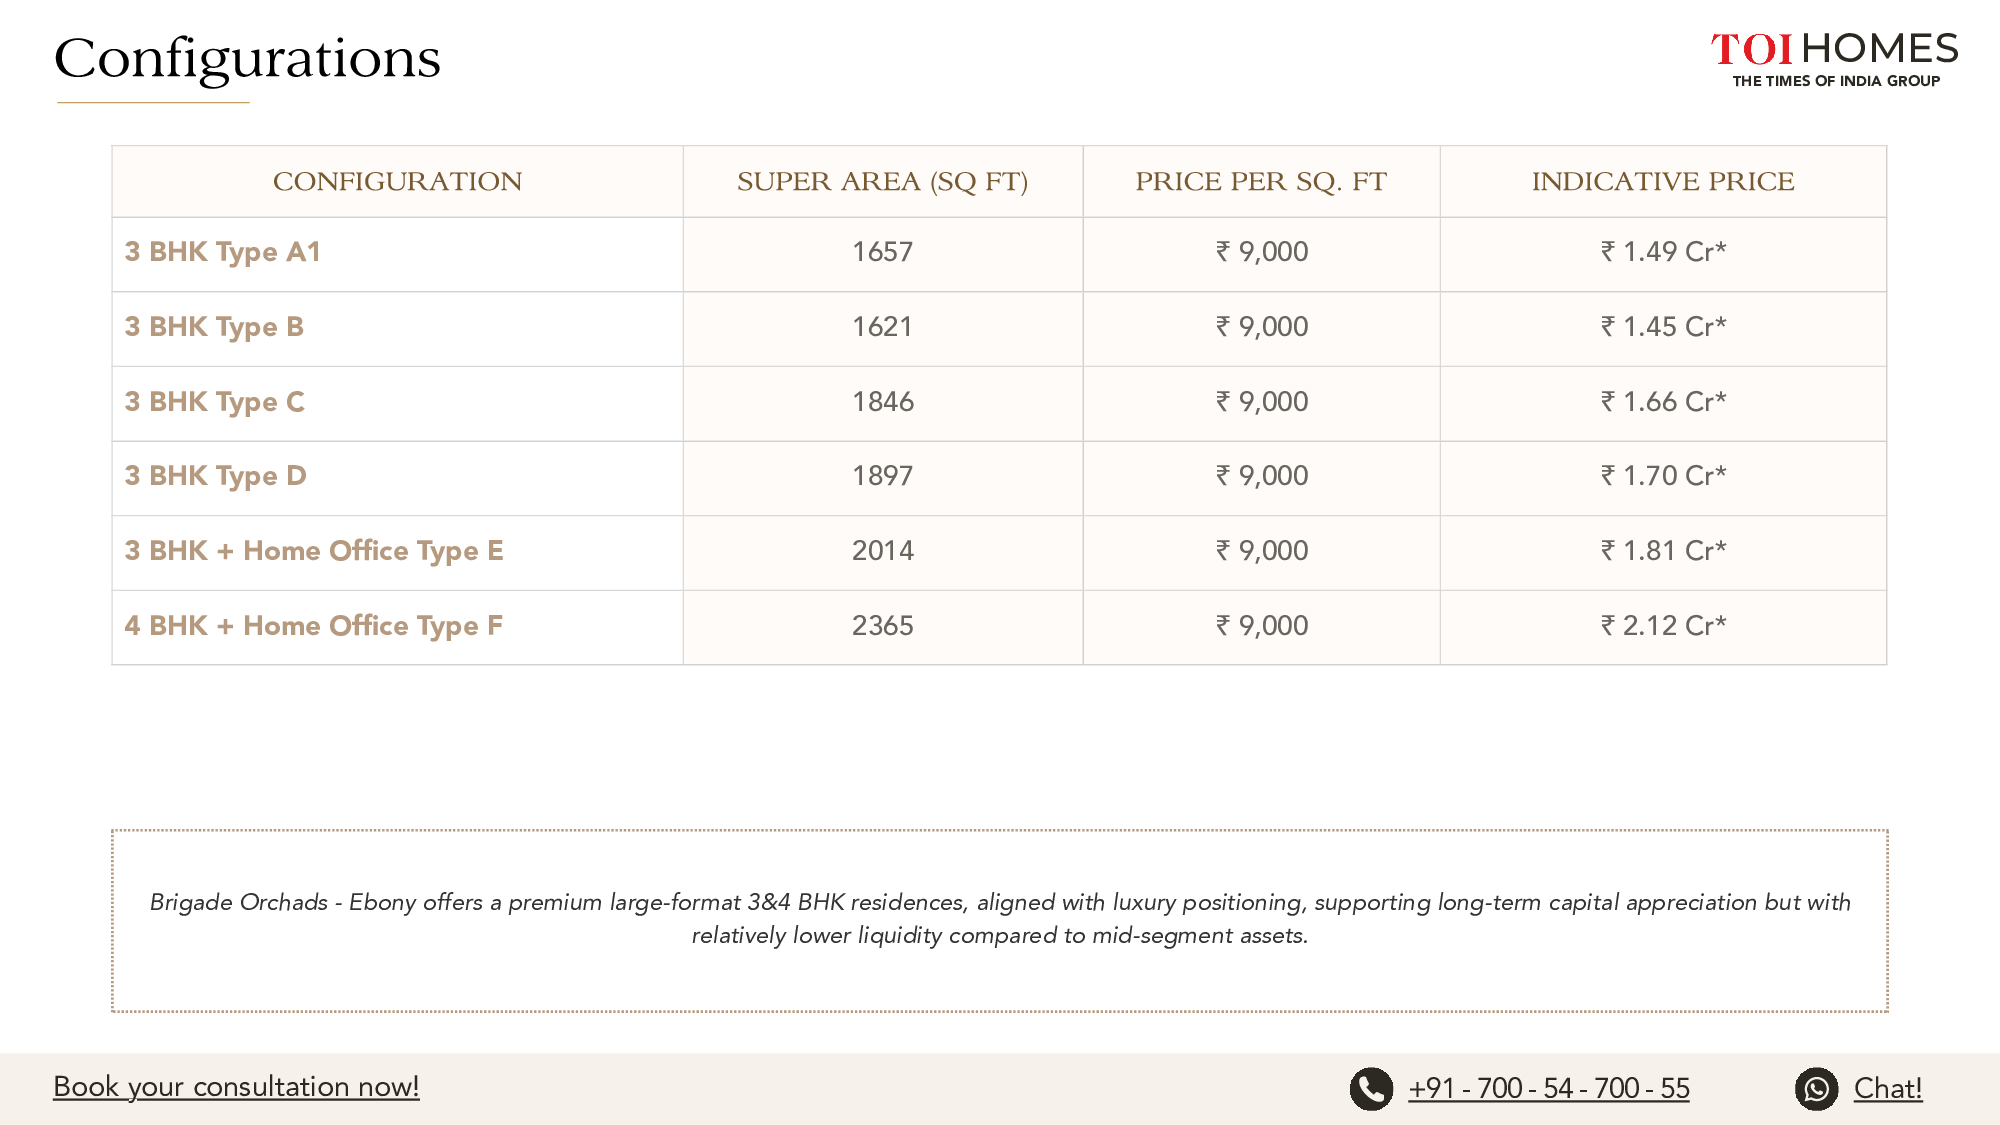The image size is (2000, 1125).
Task: Select '4 BHK + Home Office Type F'
Action: click(x=314, y=626)
